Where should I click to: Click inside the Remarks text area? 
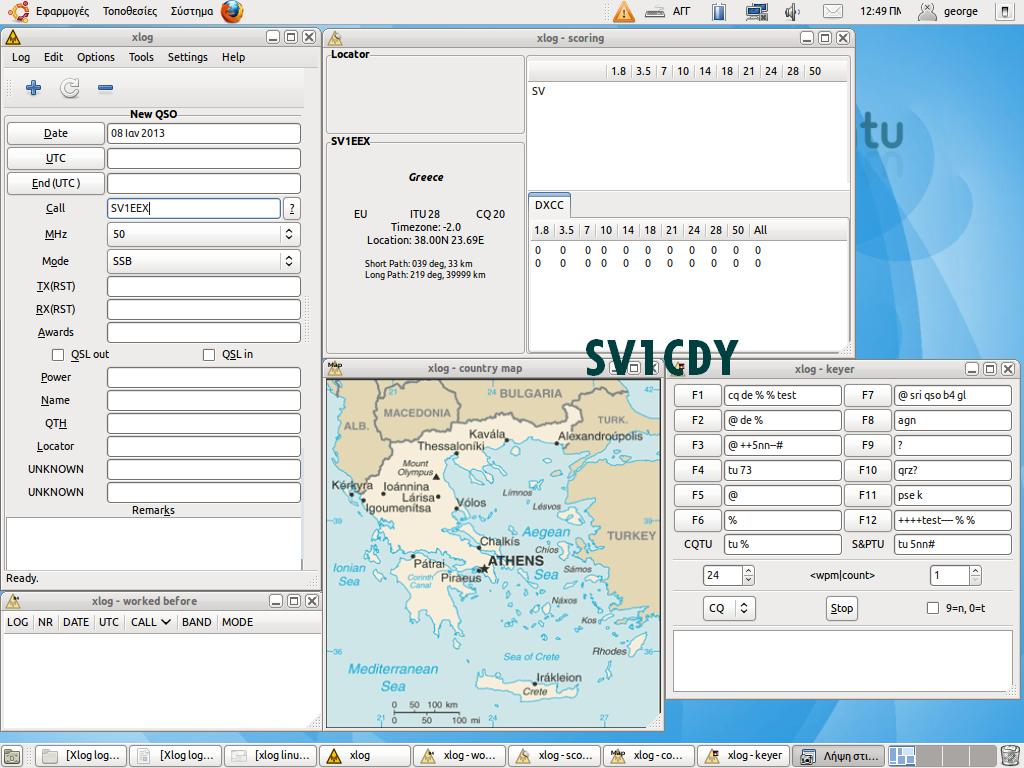click(x=153, y=540)
